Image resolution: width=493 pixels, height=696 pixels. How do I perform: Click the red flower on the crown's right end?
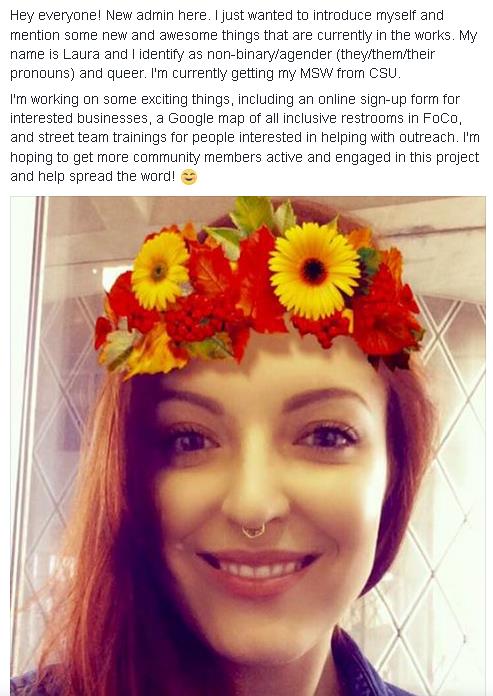[x=387, y=317]
